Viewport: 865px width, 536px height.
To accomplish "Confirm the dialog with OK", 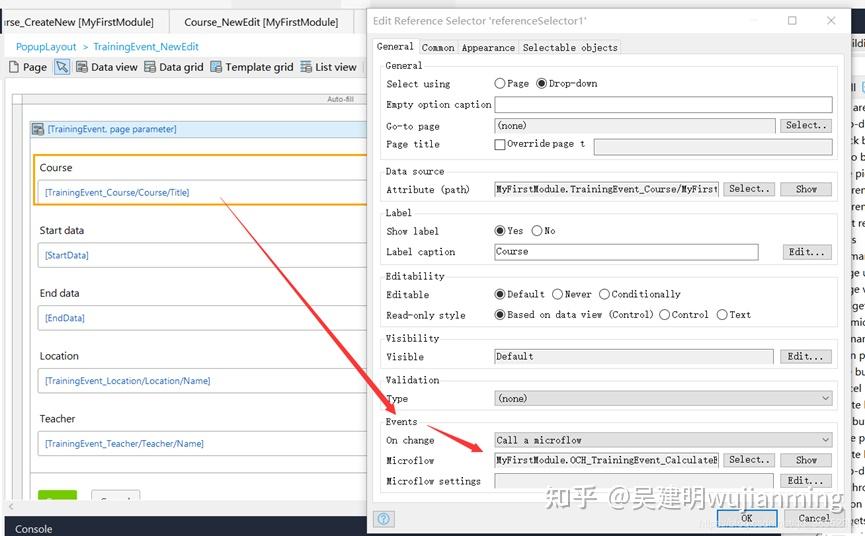I will pyautogui.click(x=746, y=518).
